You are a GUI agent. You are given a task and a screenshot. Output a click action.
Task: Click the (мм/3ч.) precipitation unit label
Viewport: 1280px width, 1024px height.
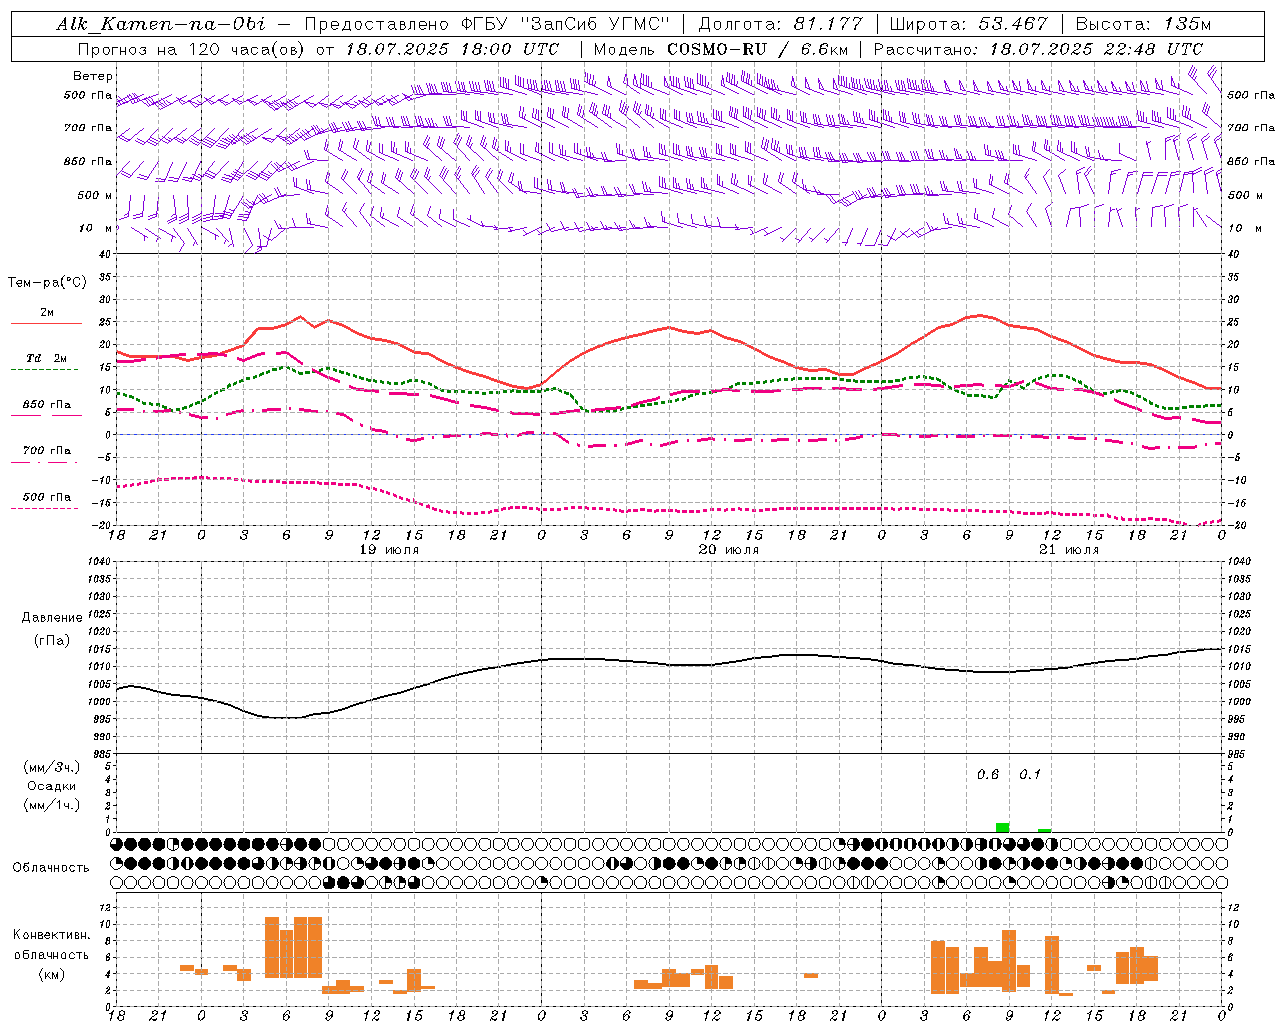[x=52, y=767]
